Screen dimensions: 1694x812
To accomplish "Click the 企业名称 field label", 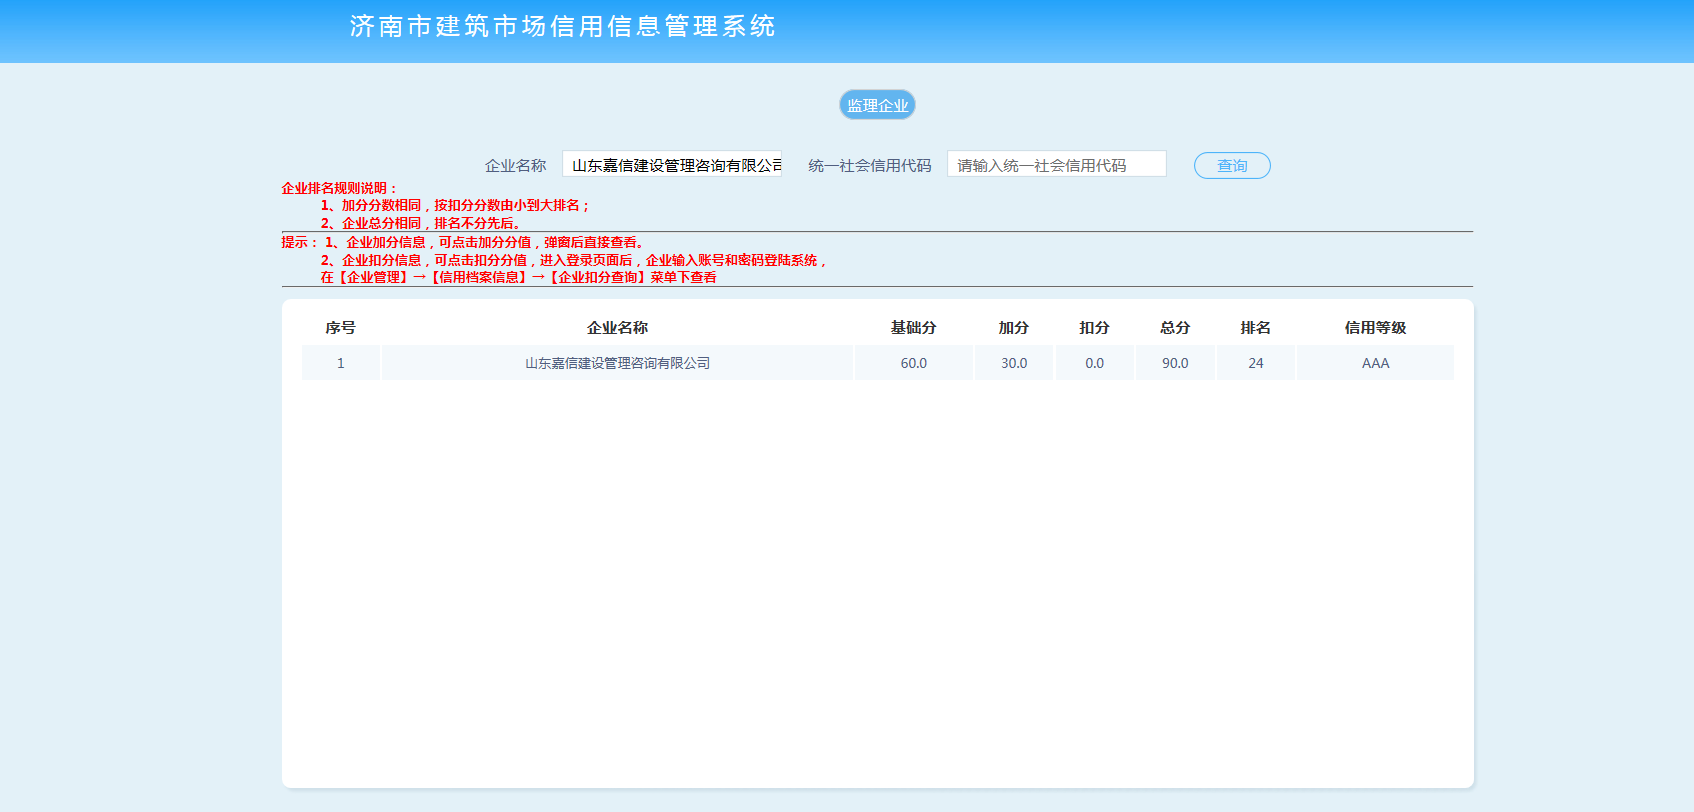I will (516, 165).
